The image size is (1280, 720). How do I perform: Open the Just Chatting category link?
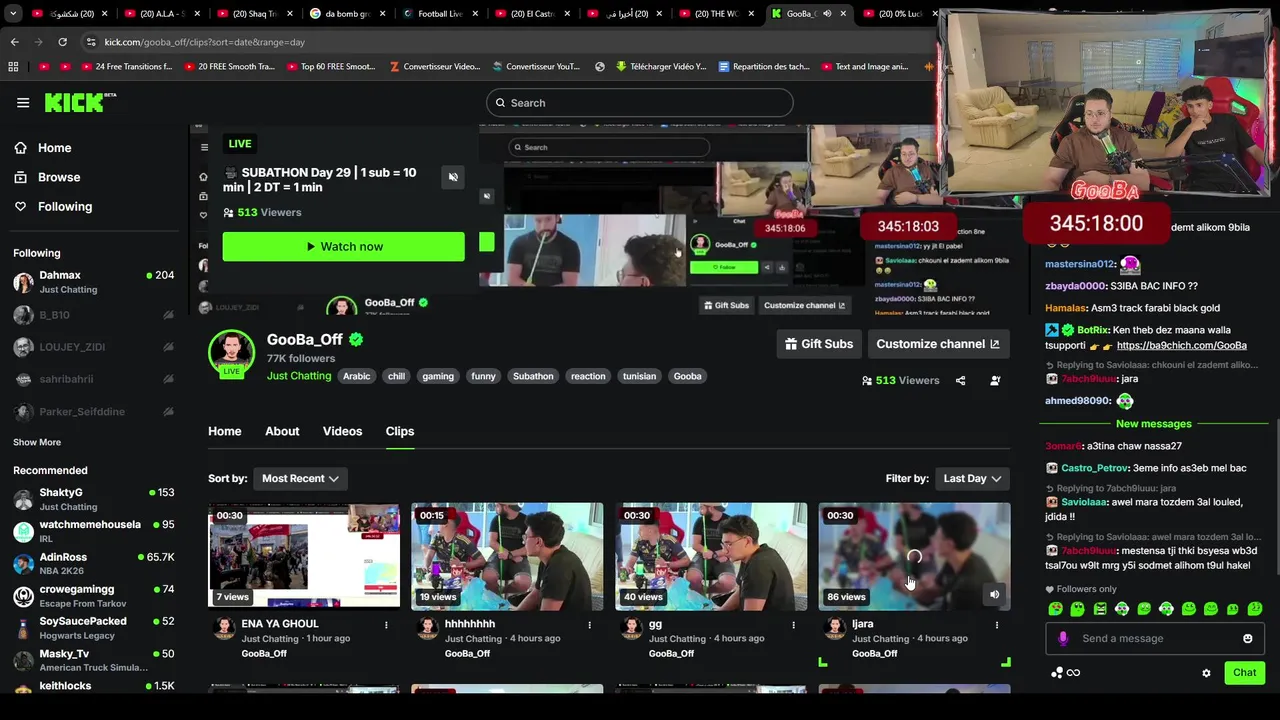tap(299, 376)
